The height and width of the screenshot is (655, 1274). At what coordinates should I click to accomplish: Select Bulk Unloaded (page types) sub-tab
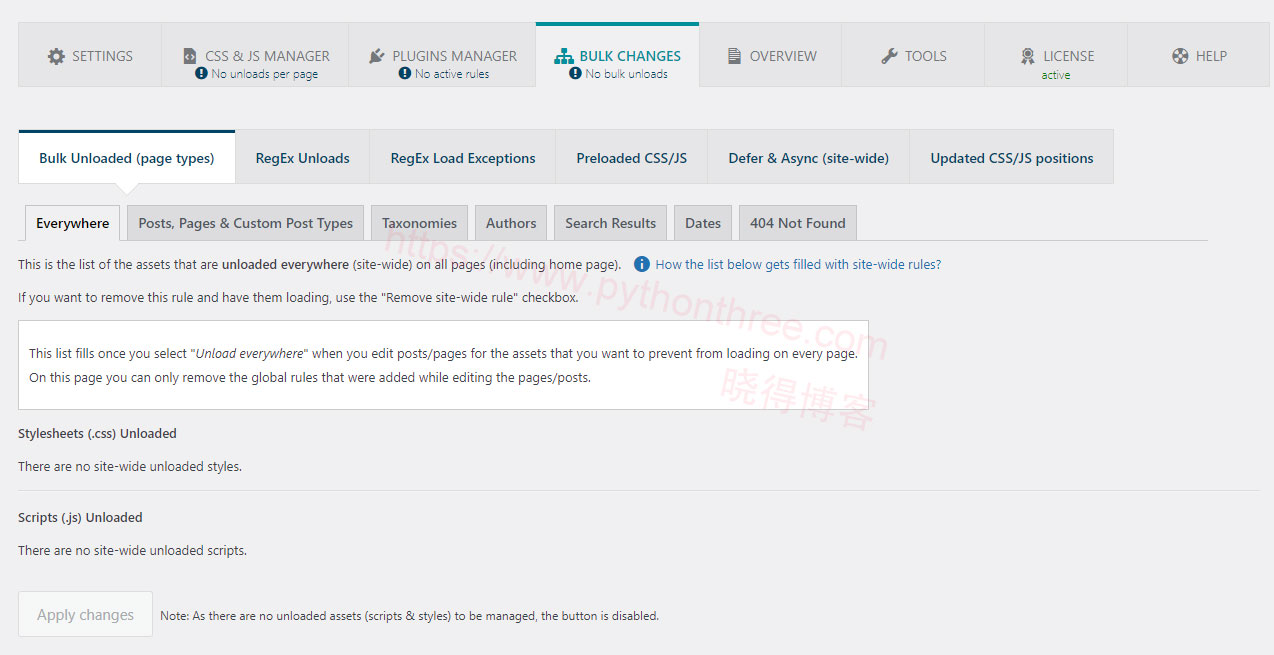point(127,158)
